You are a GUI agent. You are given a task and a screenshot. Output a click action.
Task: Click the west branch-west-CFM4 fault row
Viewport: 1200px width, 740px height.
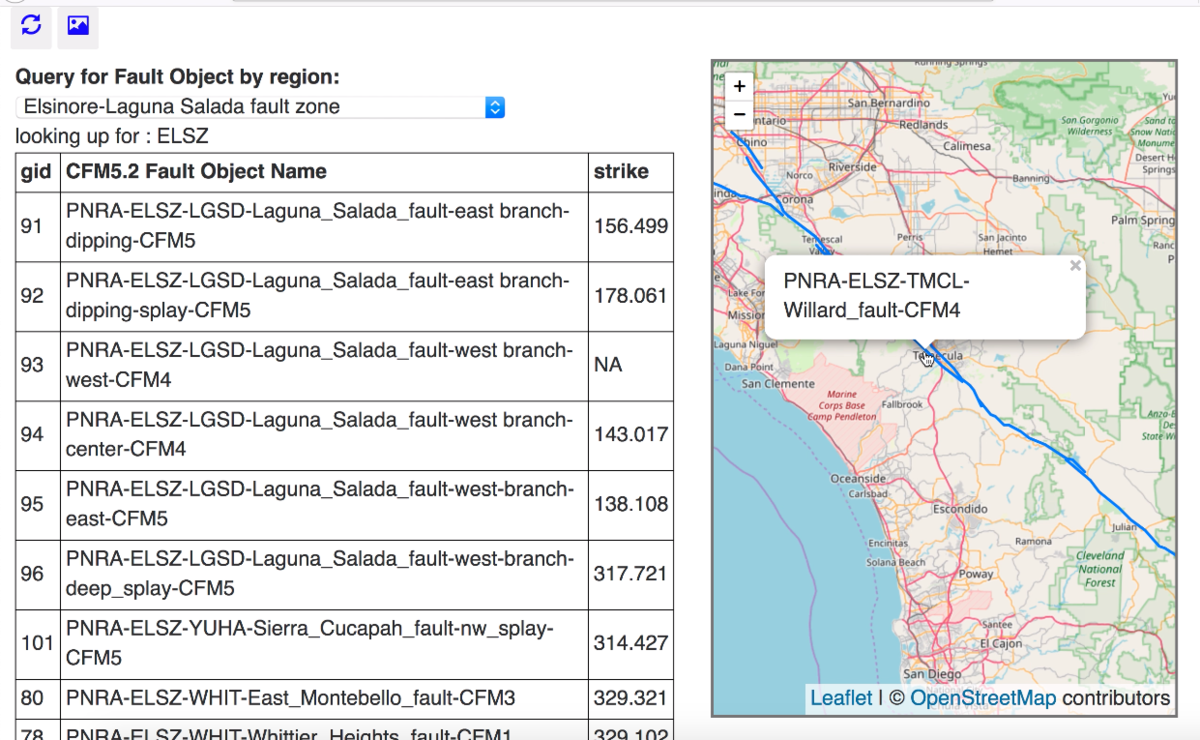(x=317, y=365)
